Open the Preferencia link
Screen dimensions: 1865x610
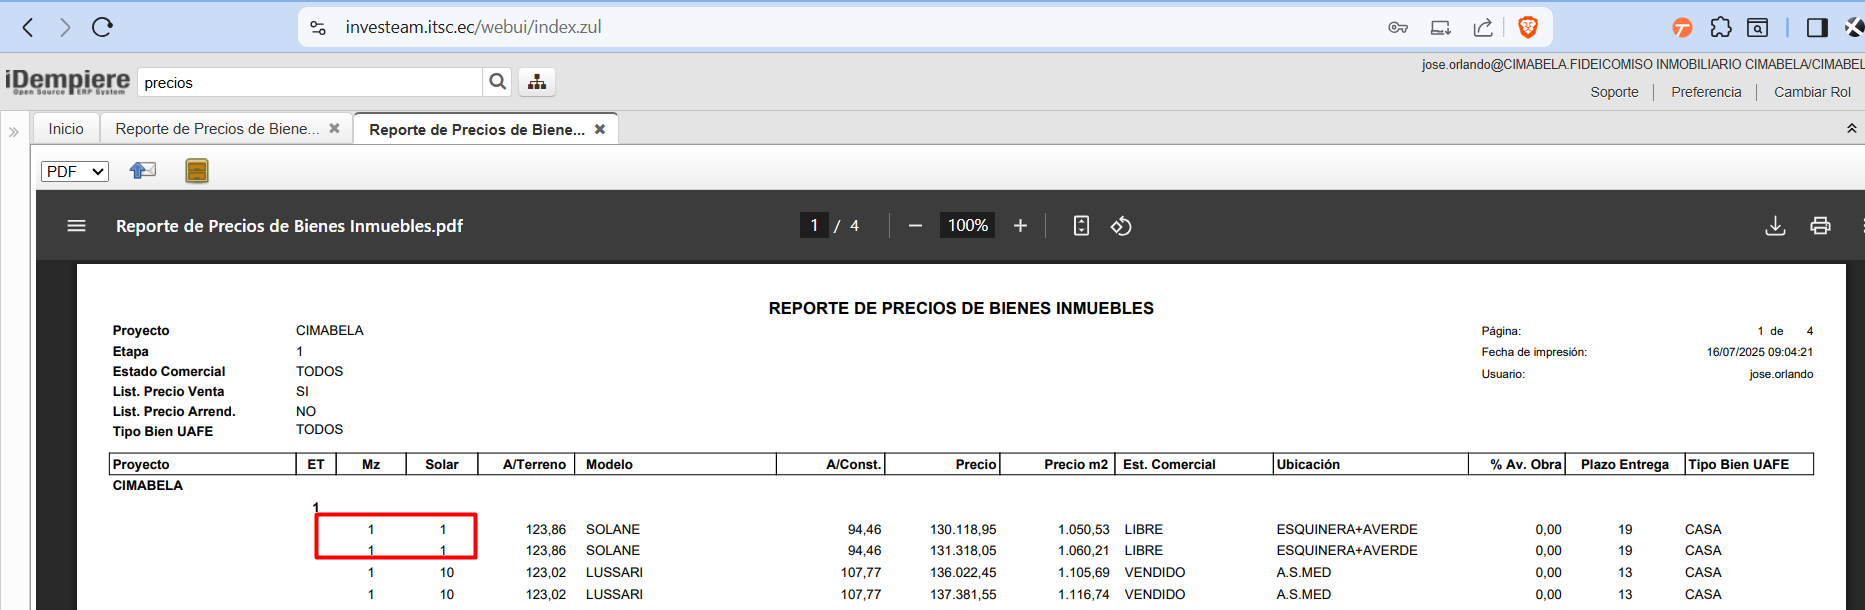[1706, 92]
